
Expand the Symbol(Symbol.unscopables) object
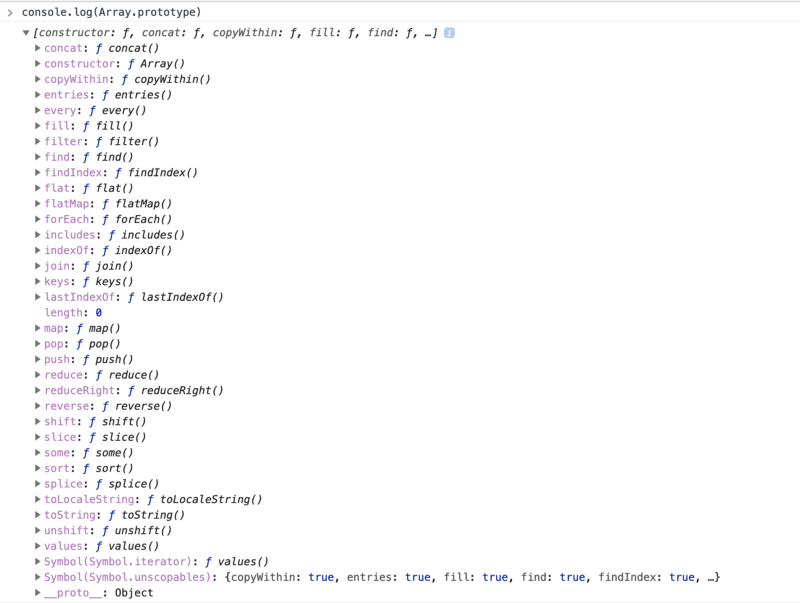pyautogui.click(x=38, y=577)
